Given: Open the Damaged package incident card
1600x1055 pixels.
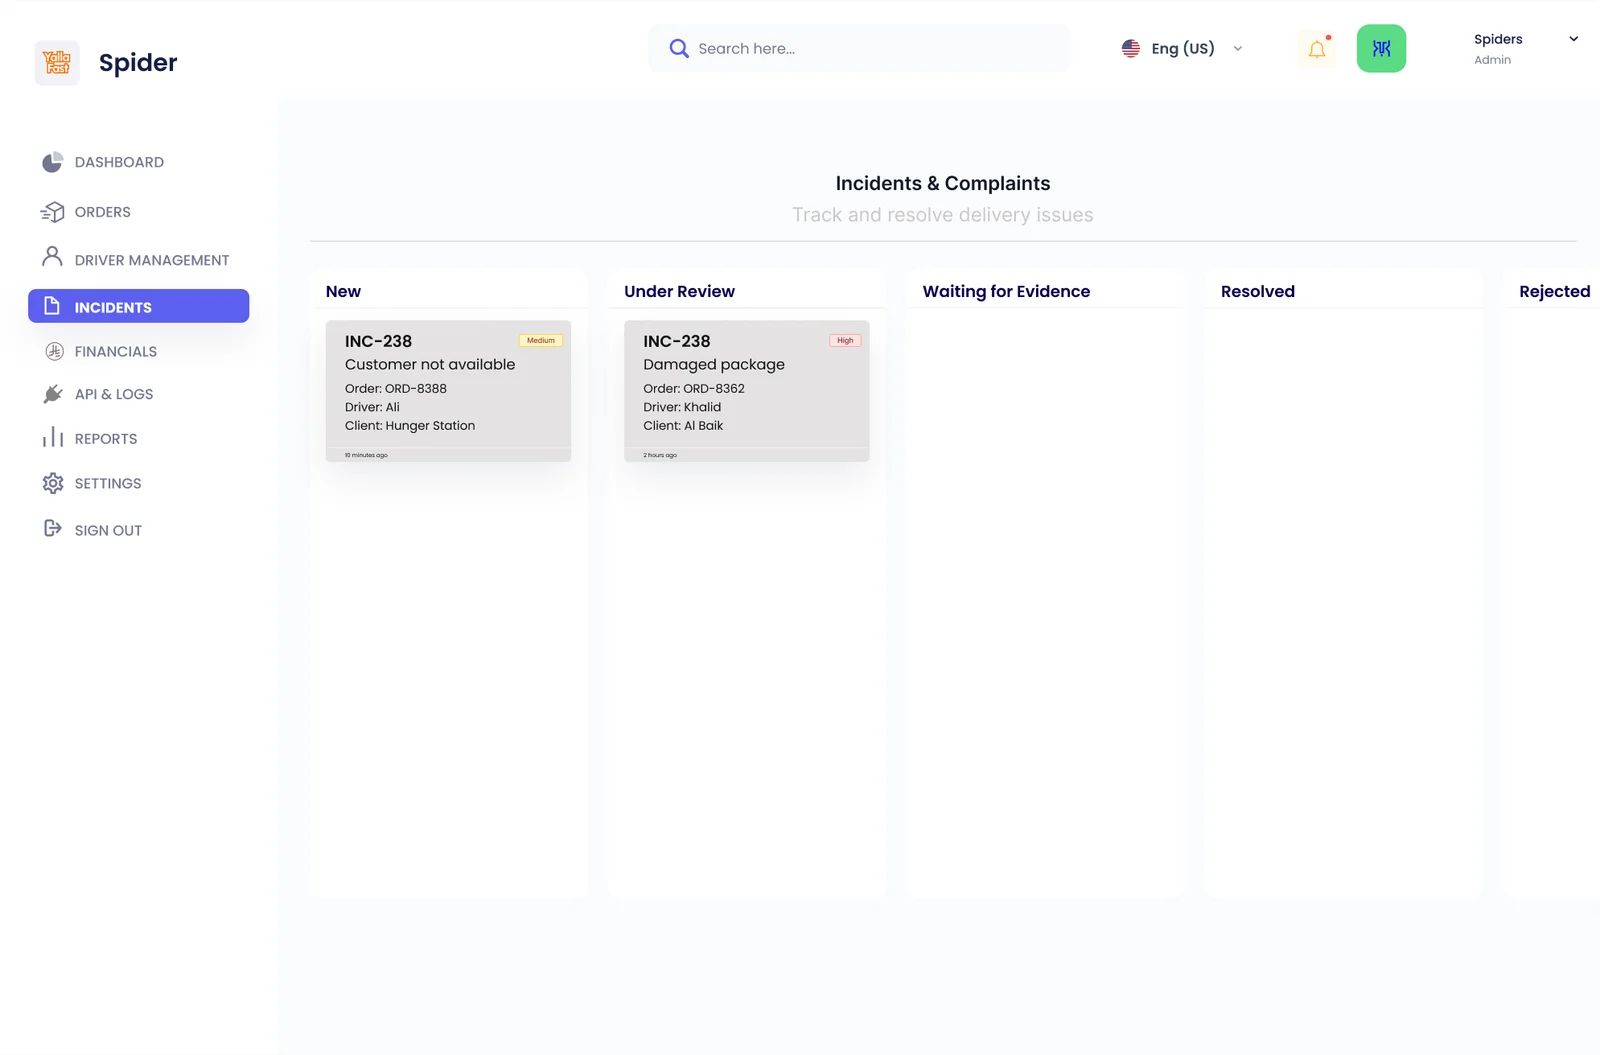Looking at the screenshot, I should [x=747, y=391].
